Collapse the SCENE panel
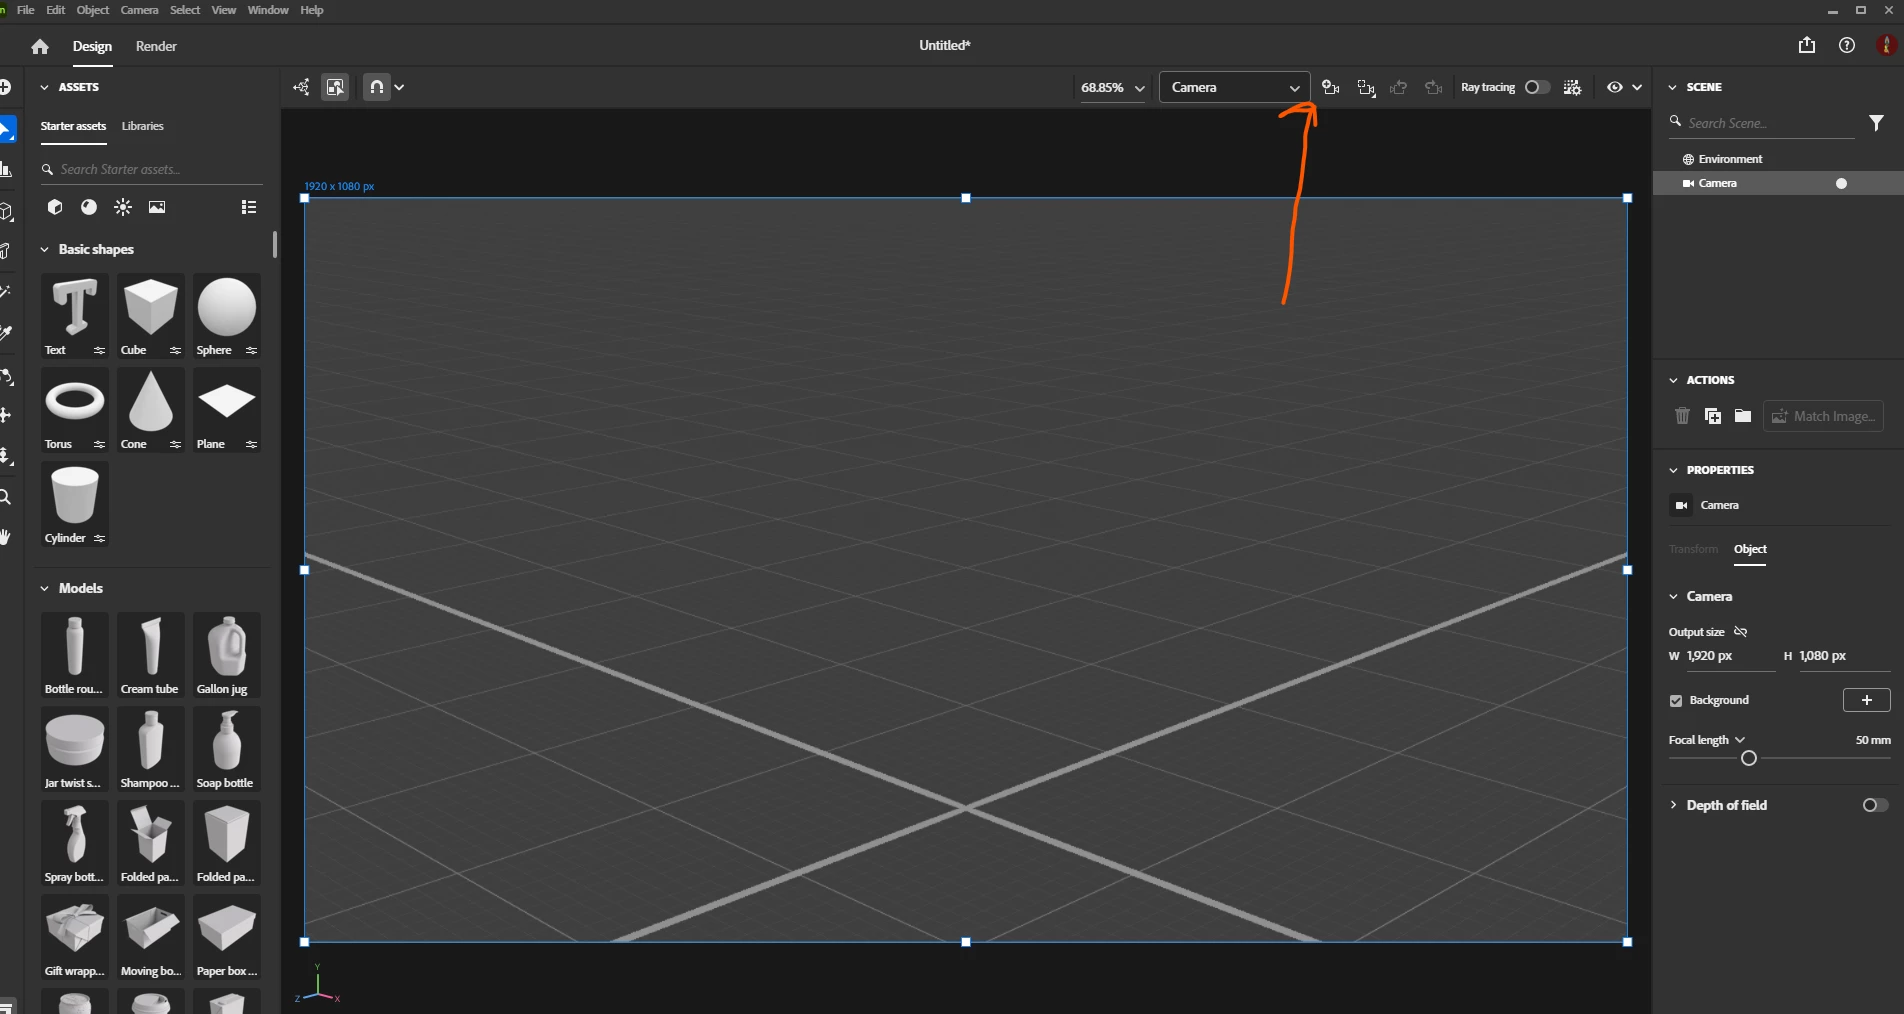The height and width of the screenshot is (1014, 1904). [1673, 87]
